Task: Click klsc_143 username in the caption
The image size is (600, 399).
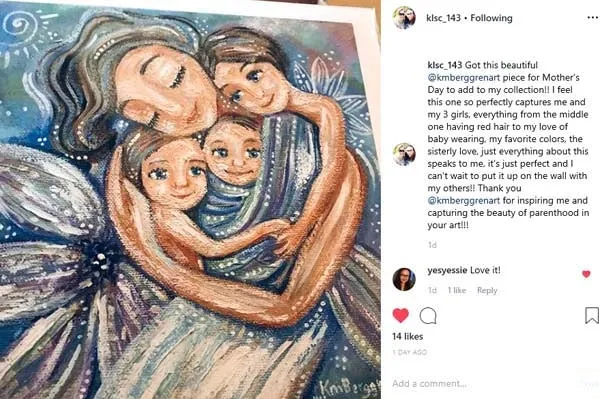Action: coord(445,65)
